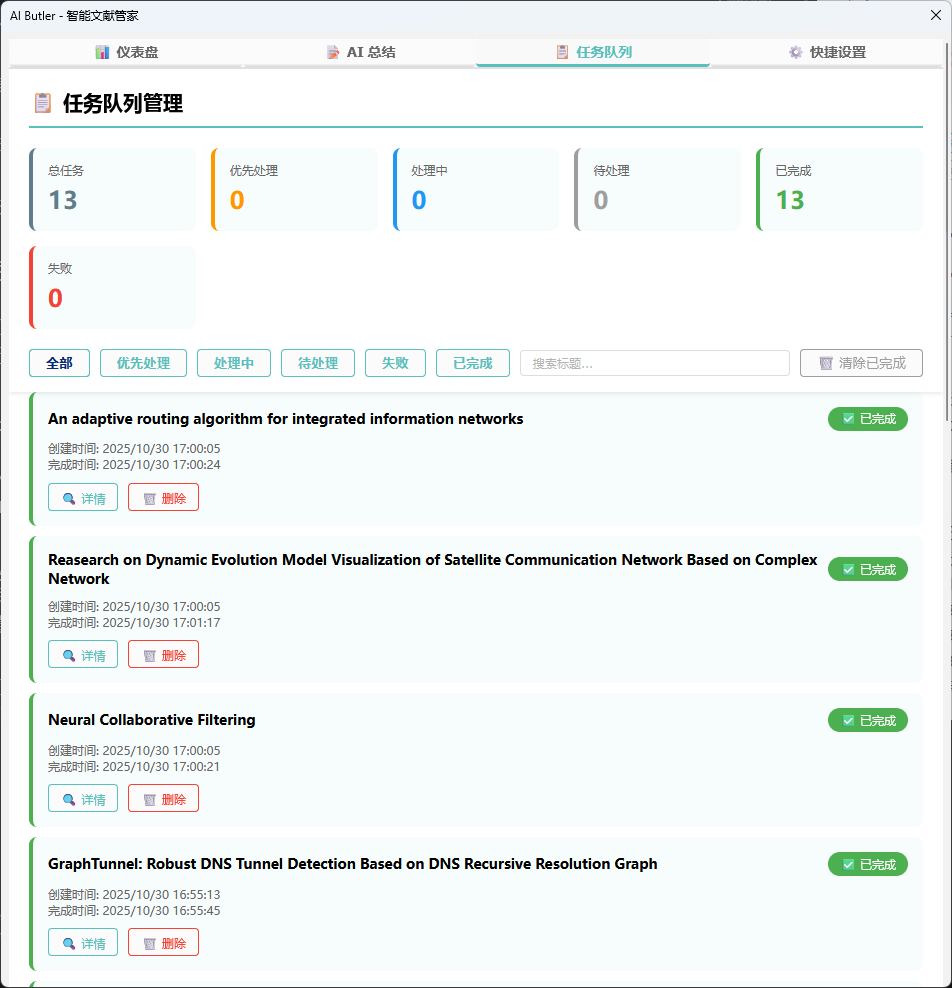This screenshot has width=952, height=988.
Task: Filter tasks by 优先处理
Action: 143,363
